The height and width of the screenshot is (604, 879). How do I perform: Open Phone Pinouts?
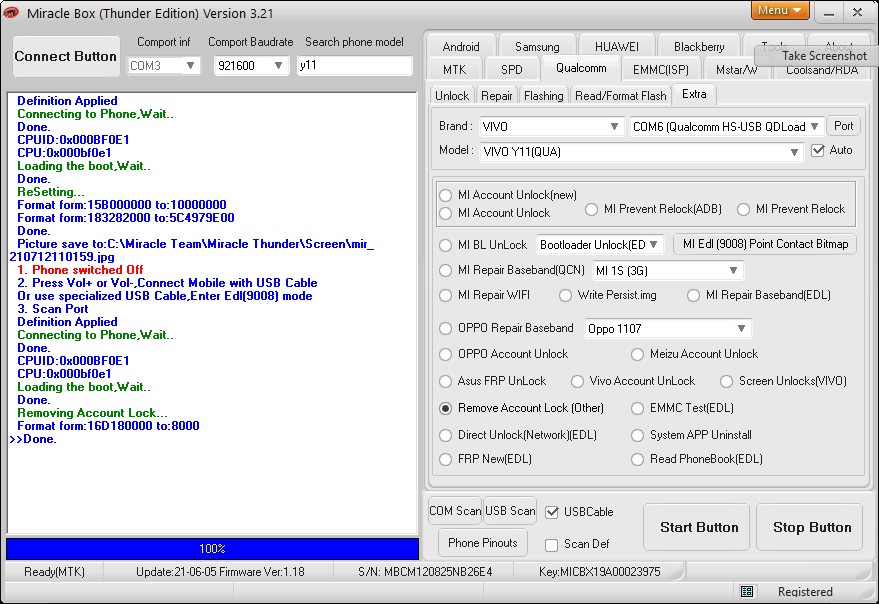click(483, 543)
